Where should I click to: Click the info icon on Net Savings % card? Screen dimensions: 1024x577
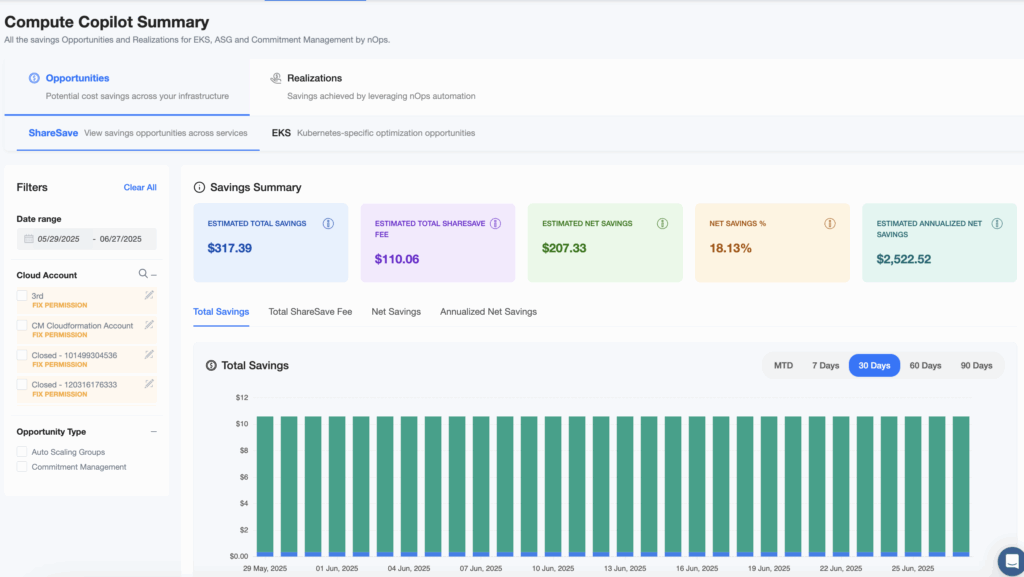(x=829, y=224)
